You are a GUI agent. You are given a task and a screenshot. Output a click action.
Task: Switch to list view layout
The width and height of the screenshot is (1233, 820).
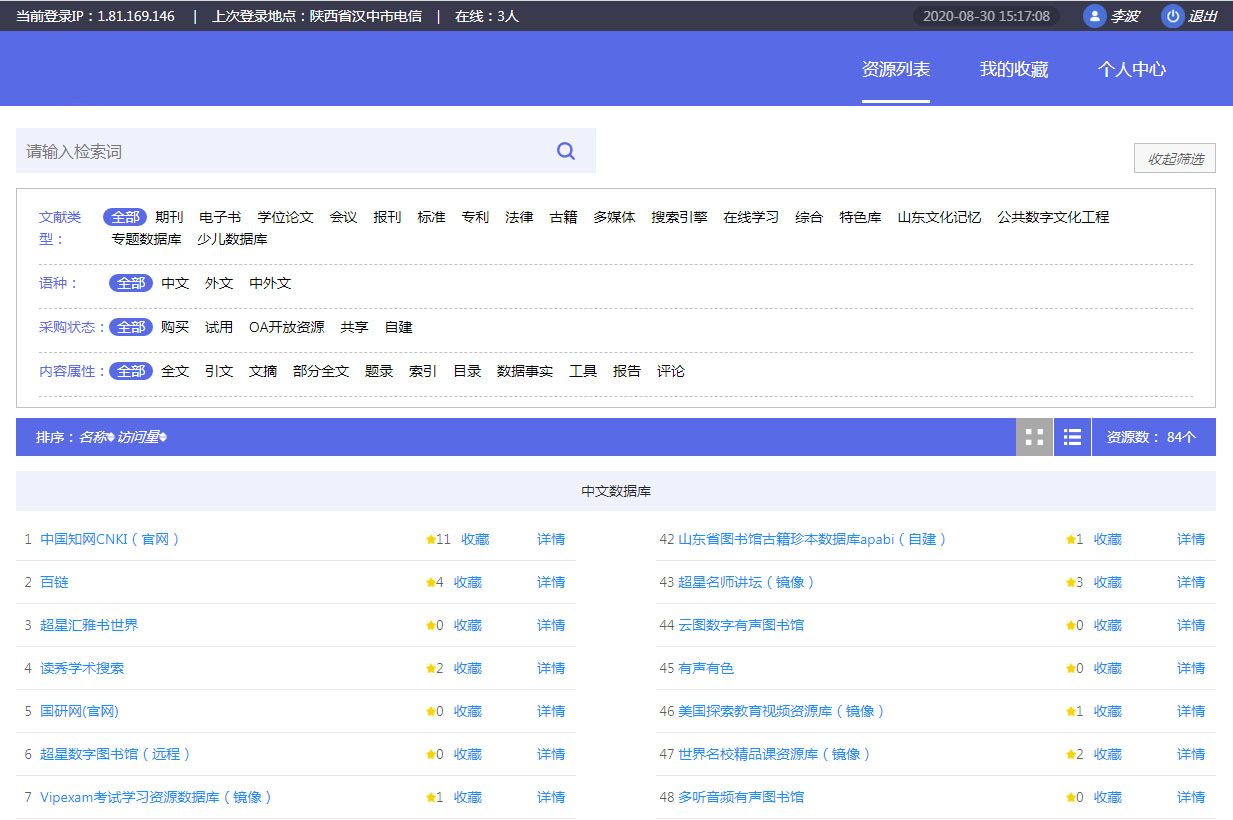point(1072,437)
